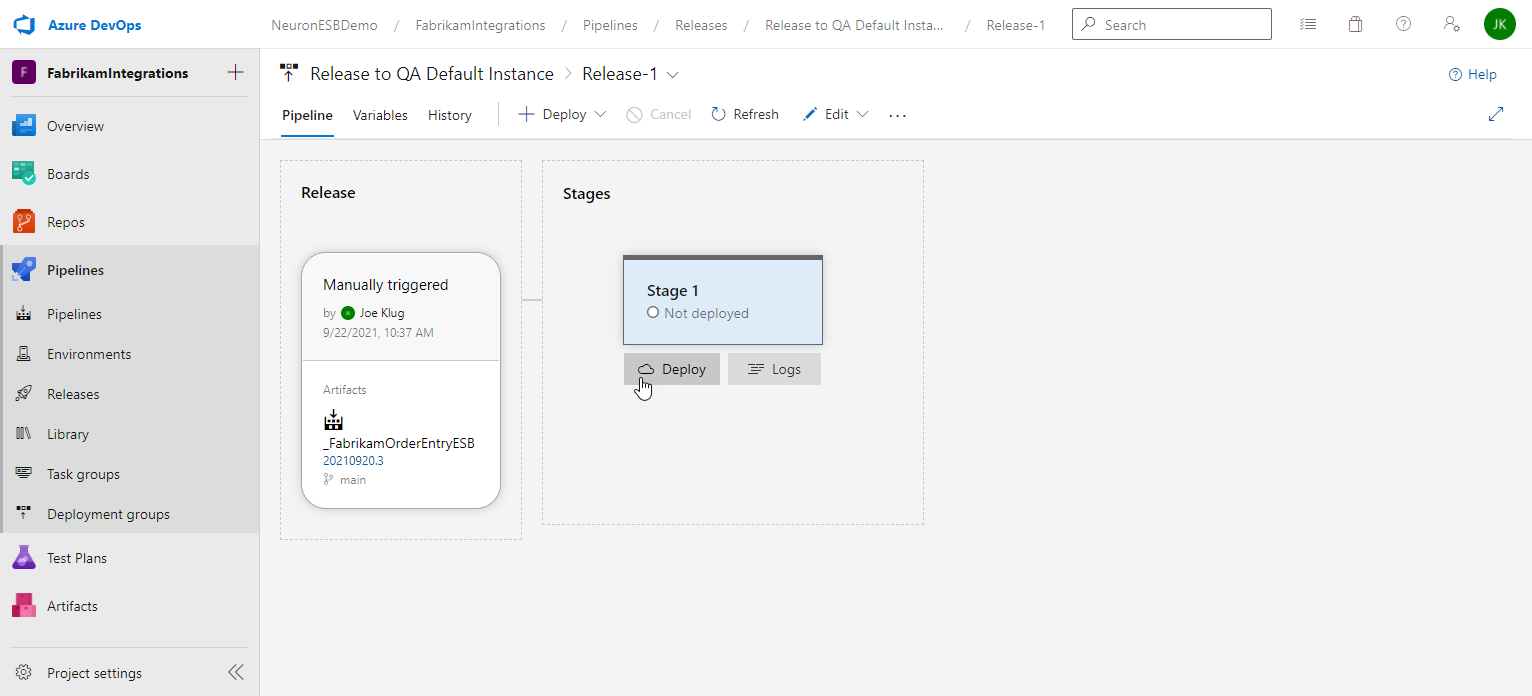Click the FabrikamIntegrations project avatar icon
The height and width of the screenshot is (696, 1532).
[x=24, y=72]
